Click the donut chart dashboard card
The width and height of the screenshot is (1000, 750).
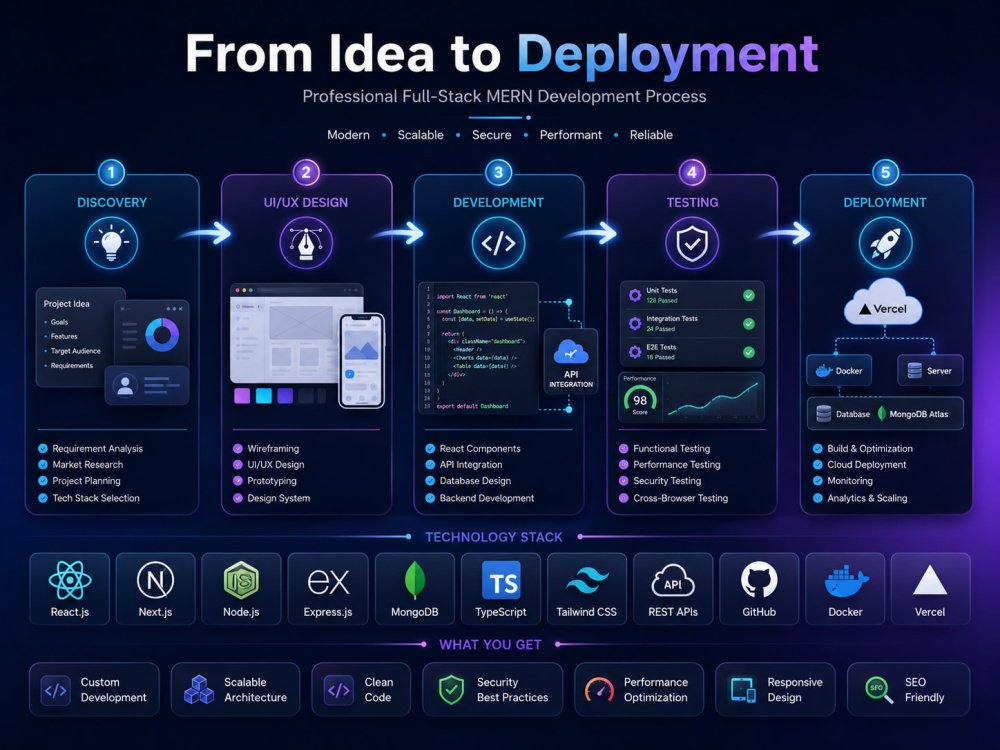point(152,333)
